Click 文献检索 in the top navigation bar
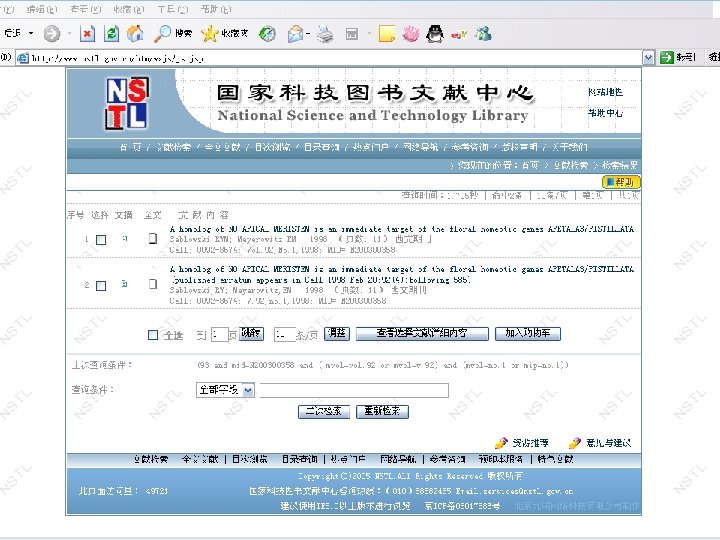Viewport: 720px width, 540px height. tap(174, 147)
